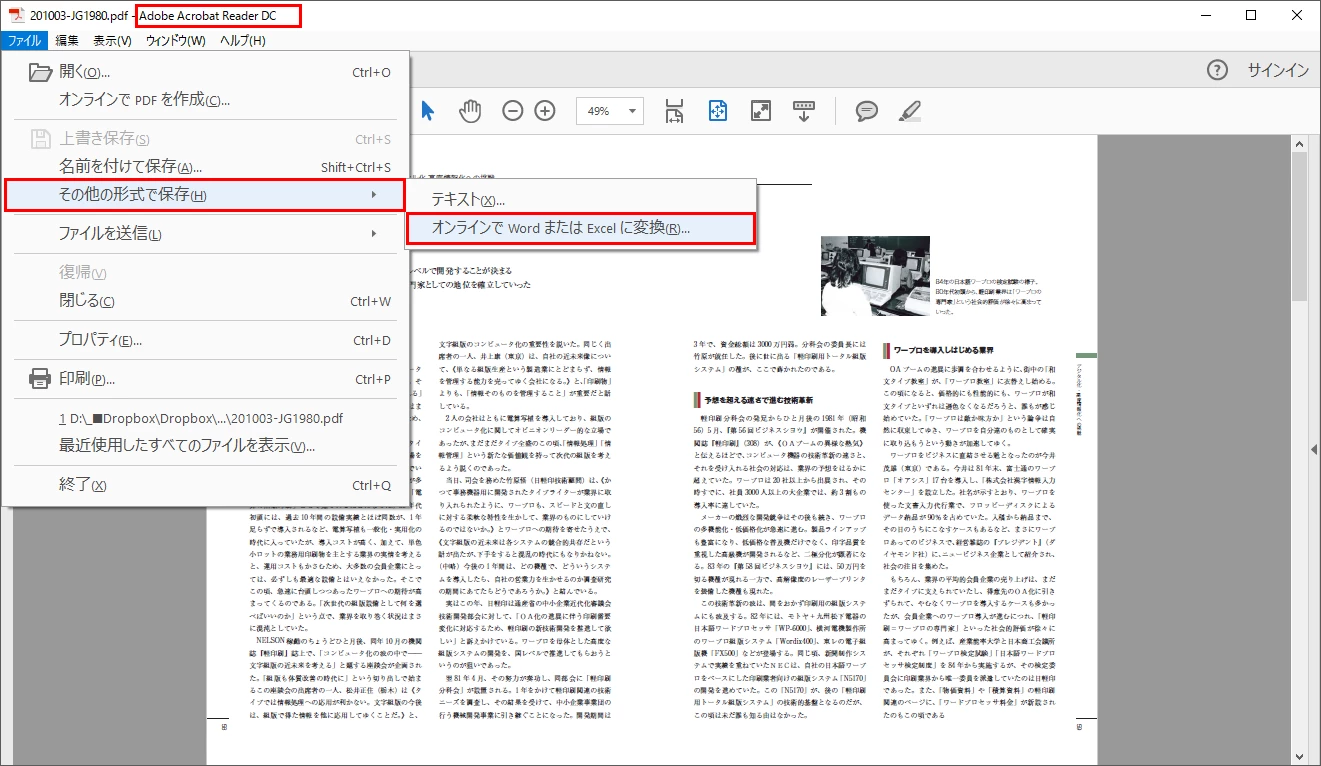1321x766 pixels.
Task: Click the PDF icon in the title bar
Action: click(x=17, y=15)
